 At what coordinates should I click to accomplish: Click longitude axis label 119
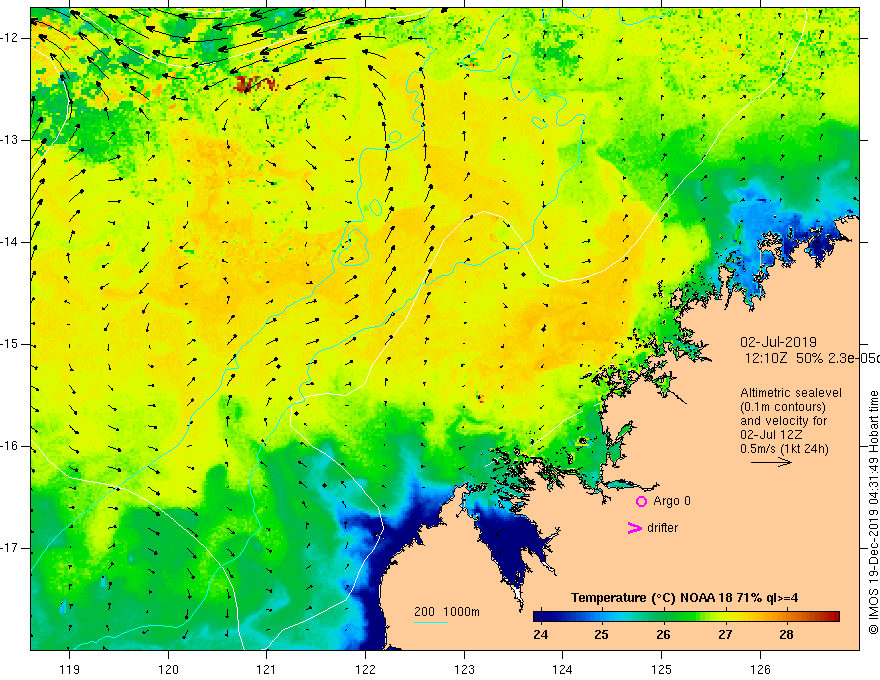70,669
